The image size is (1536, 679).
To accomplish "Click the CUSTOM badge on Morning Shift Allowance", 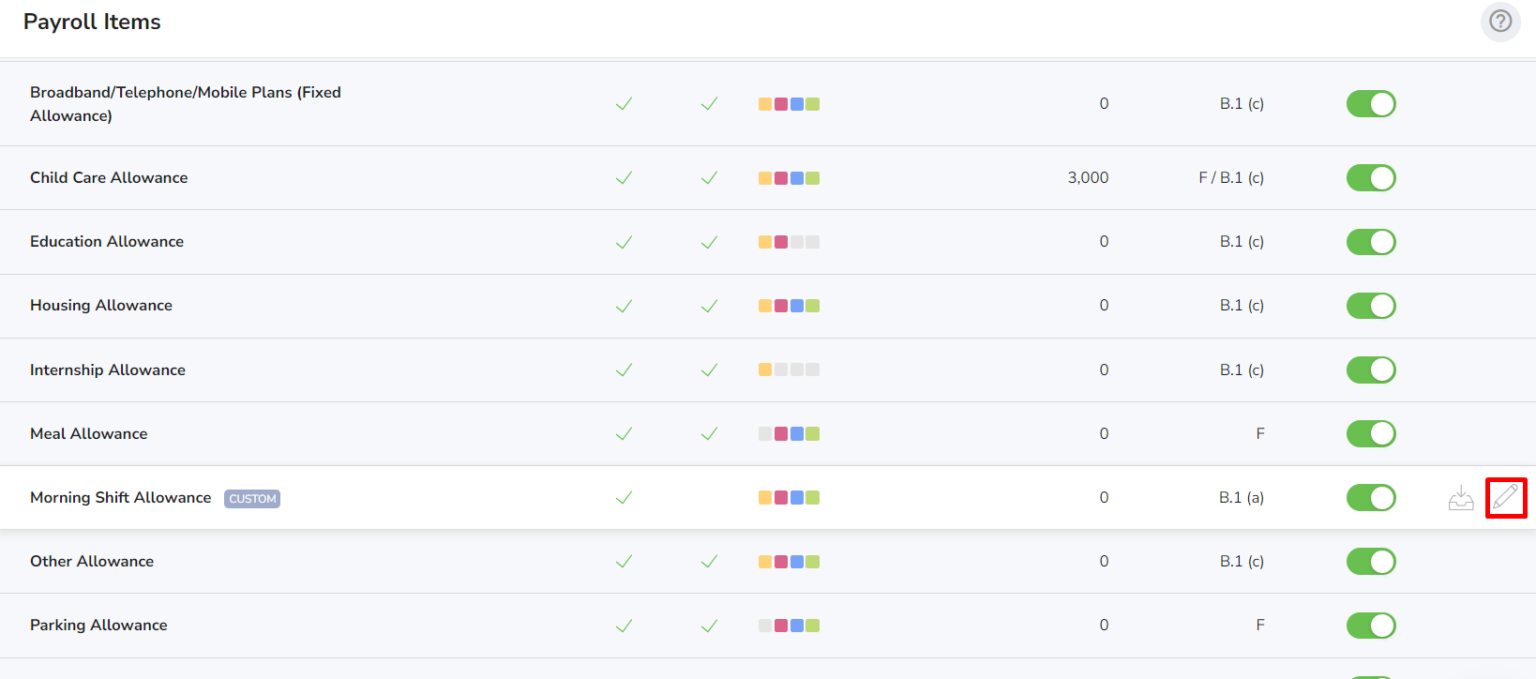I will pyautogui.click(x=251, y=498).
